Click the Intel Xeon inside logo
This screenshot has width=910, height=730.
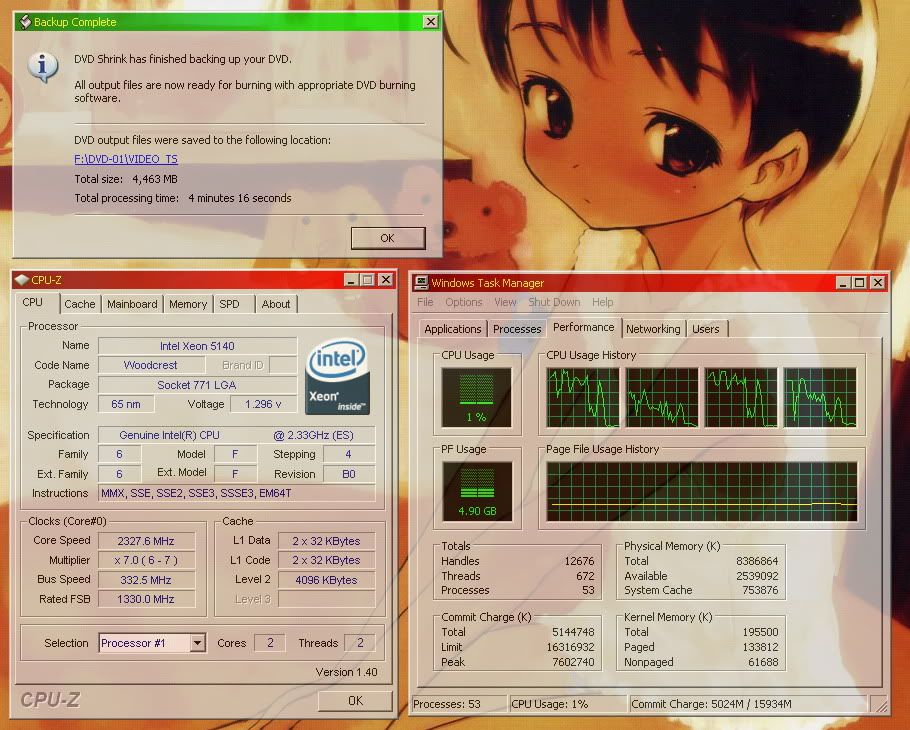337,377
